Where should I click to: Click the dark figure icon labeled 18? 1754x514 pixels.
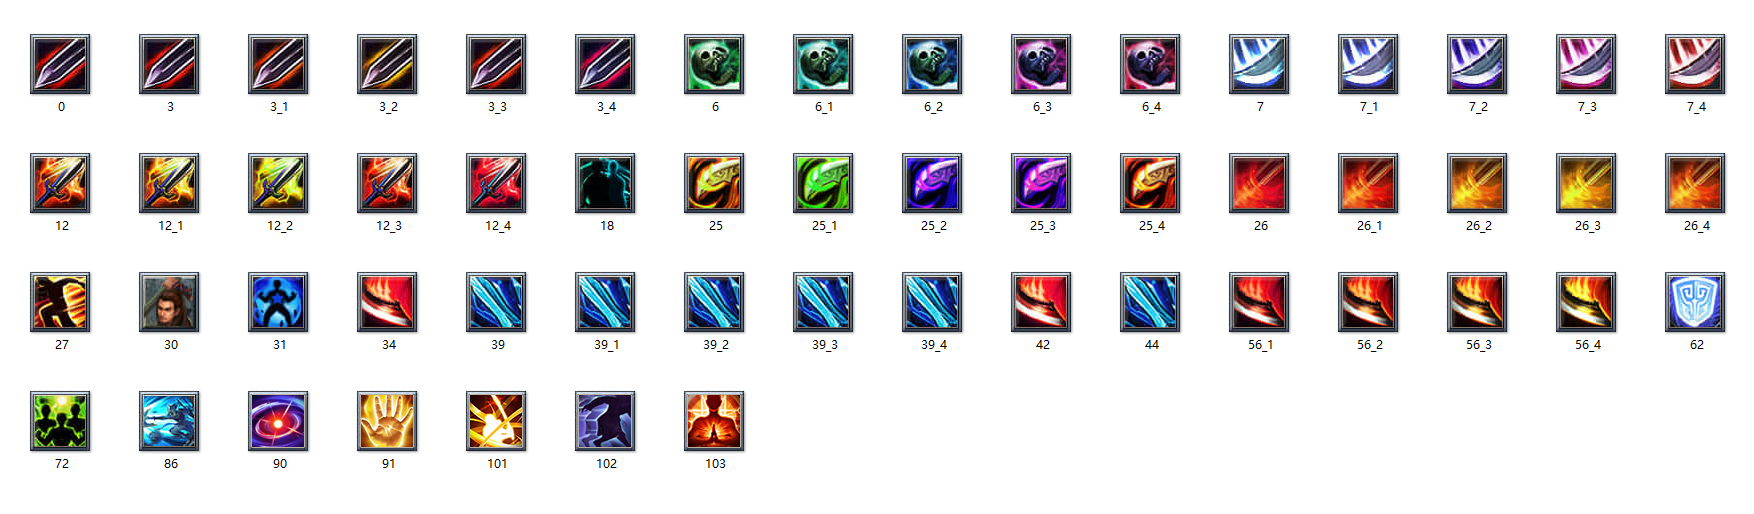click(x=605, y=183)
